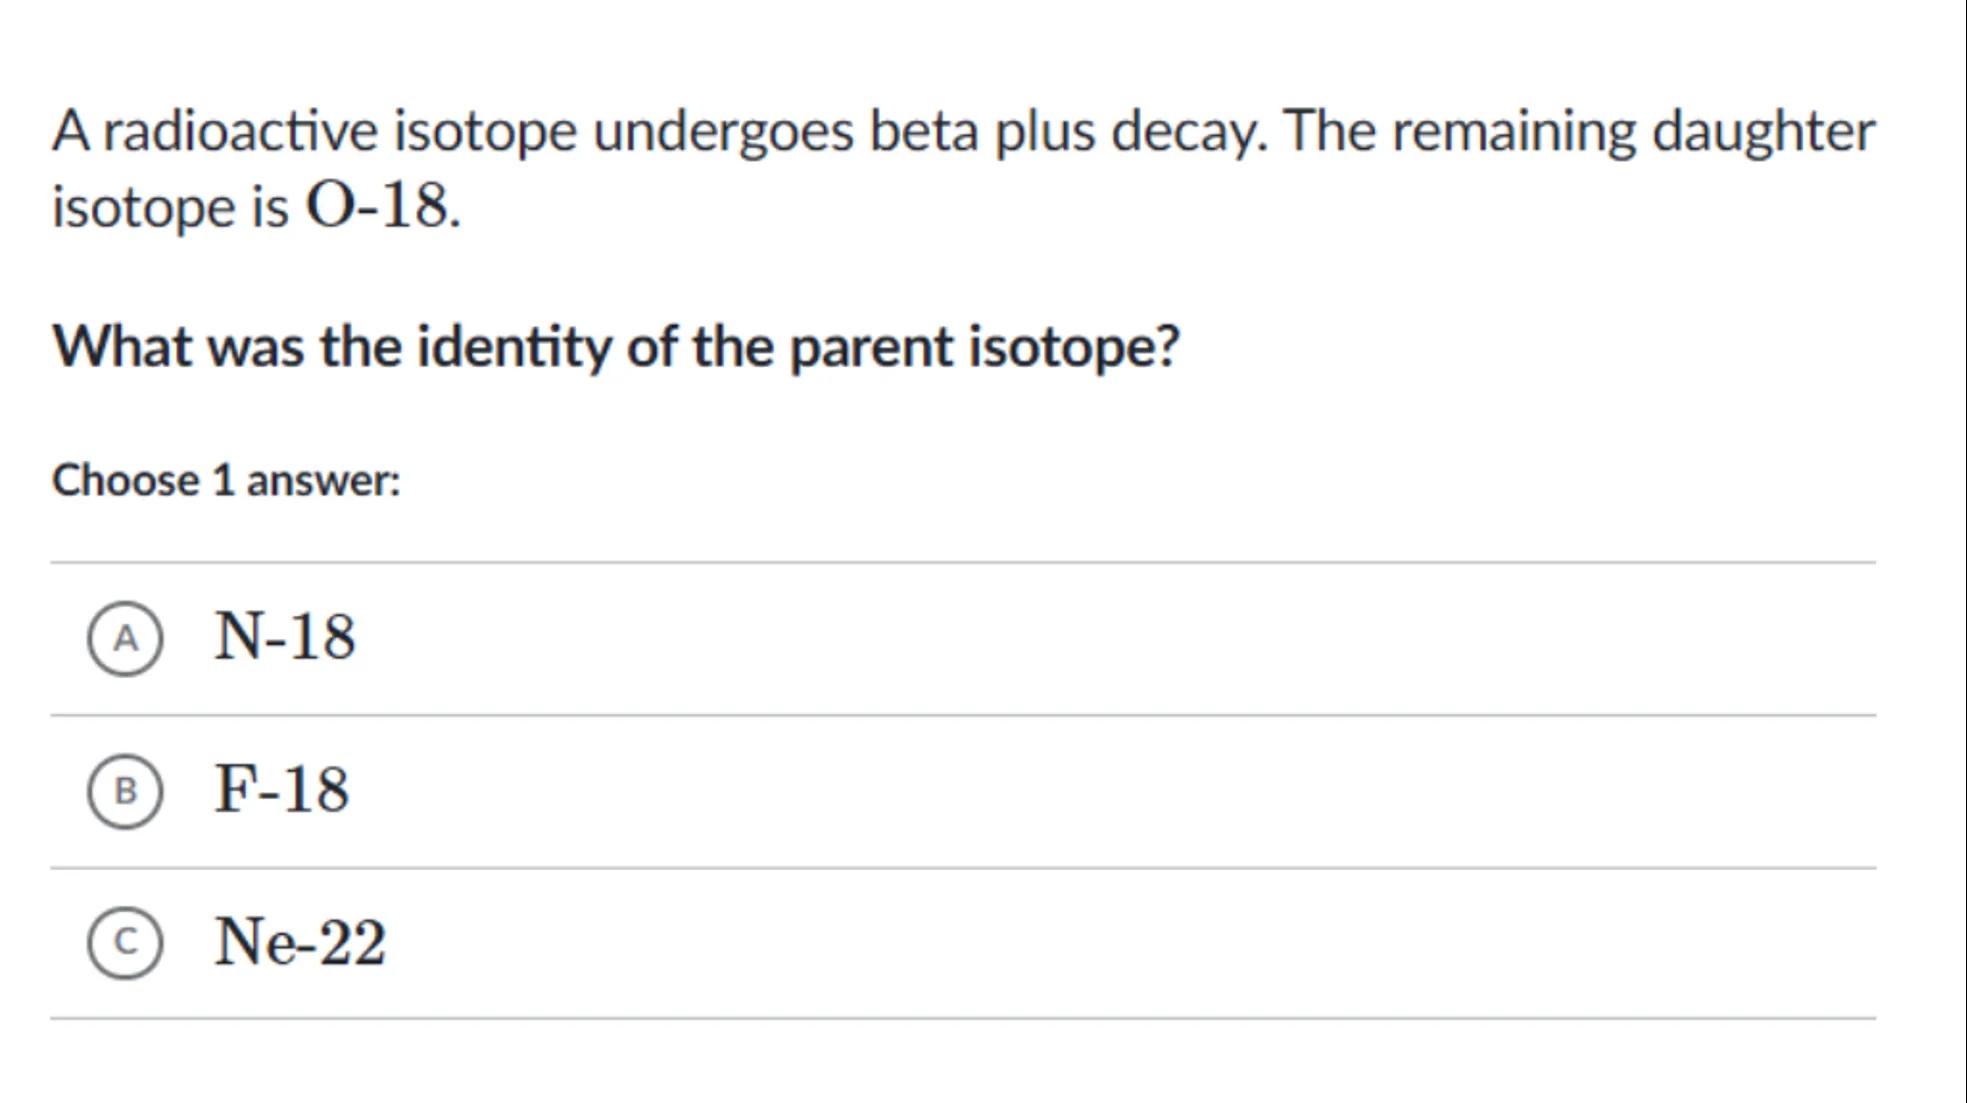Click the O-18 isotope text
Viewport: 1967px width, 1103px height.
click(x=380, y=207)
